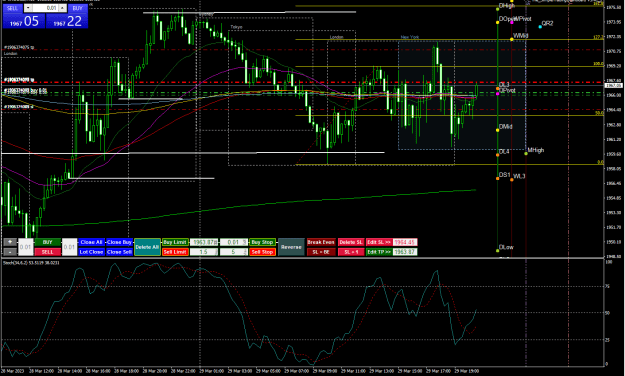Click the DL4 orange pivot marker
Screen dimensions: 625x376
[498, 155]
